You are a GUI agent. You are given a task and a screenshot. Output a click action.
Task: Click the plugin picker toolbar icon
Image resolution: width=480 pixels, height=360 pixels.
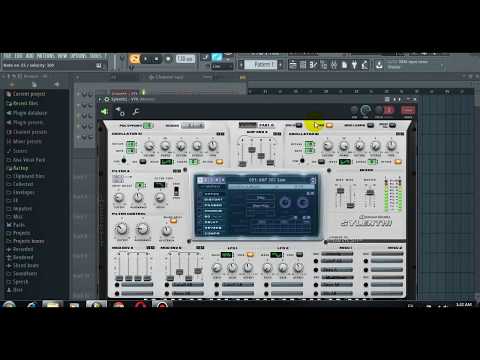354,65
